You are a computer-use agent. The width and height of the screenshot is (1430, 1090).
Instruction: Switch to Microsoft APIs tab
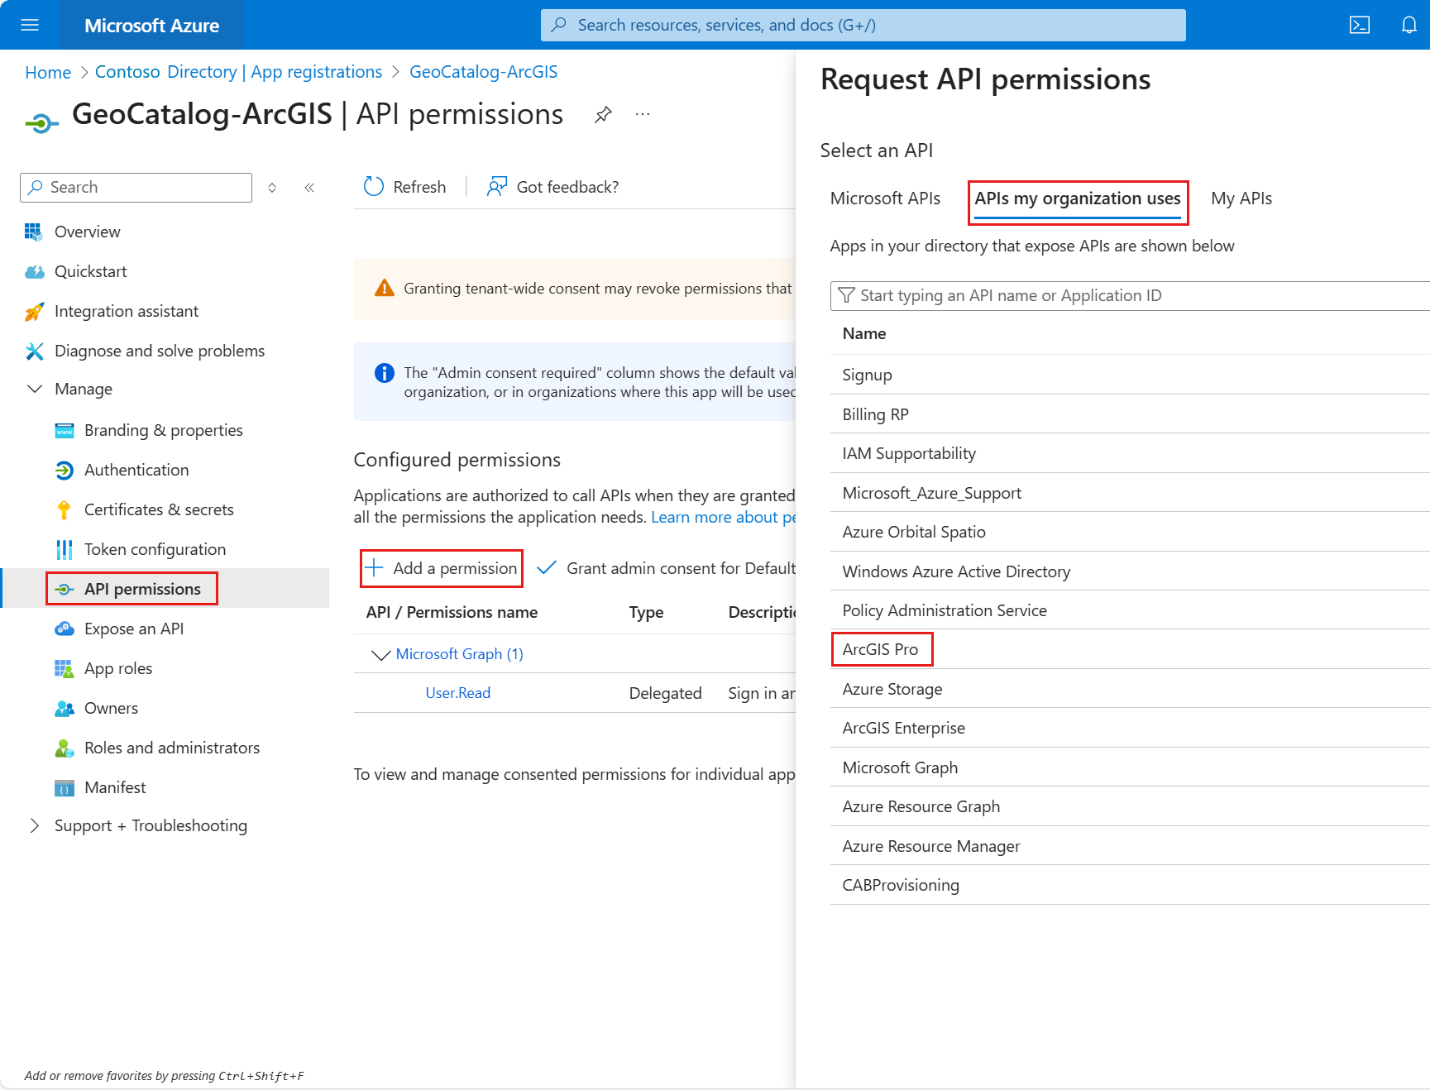point(885,198)
